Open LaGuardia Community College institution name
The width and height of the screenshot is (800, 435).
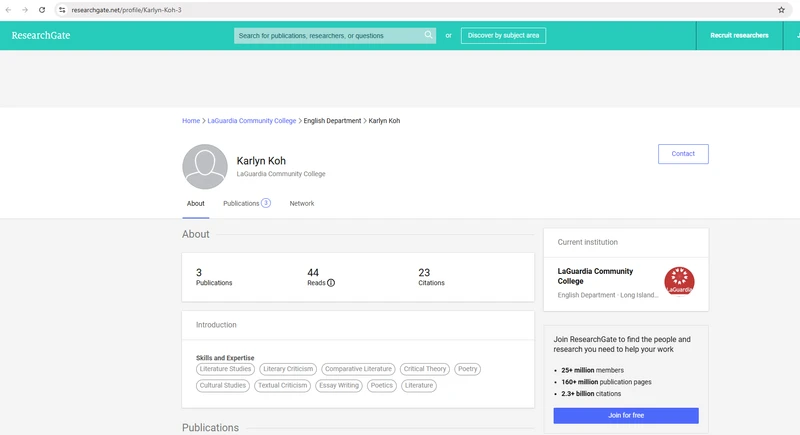click(x=595, y=276)
